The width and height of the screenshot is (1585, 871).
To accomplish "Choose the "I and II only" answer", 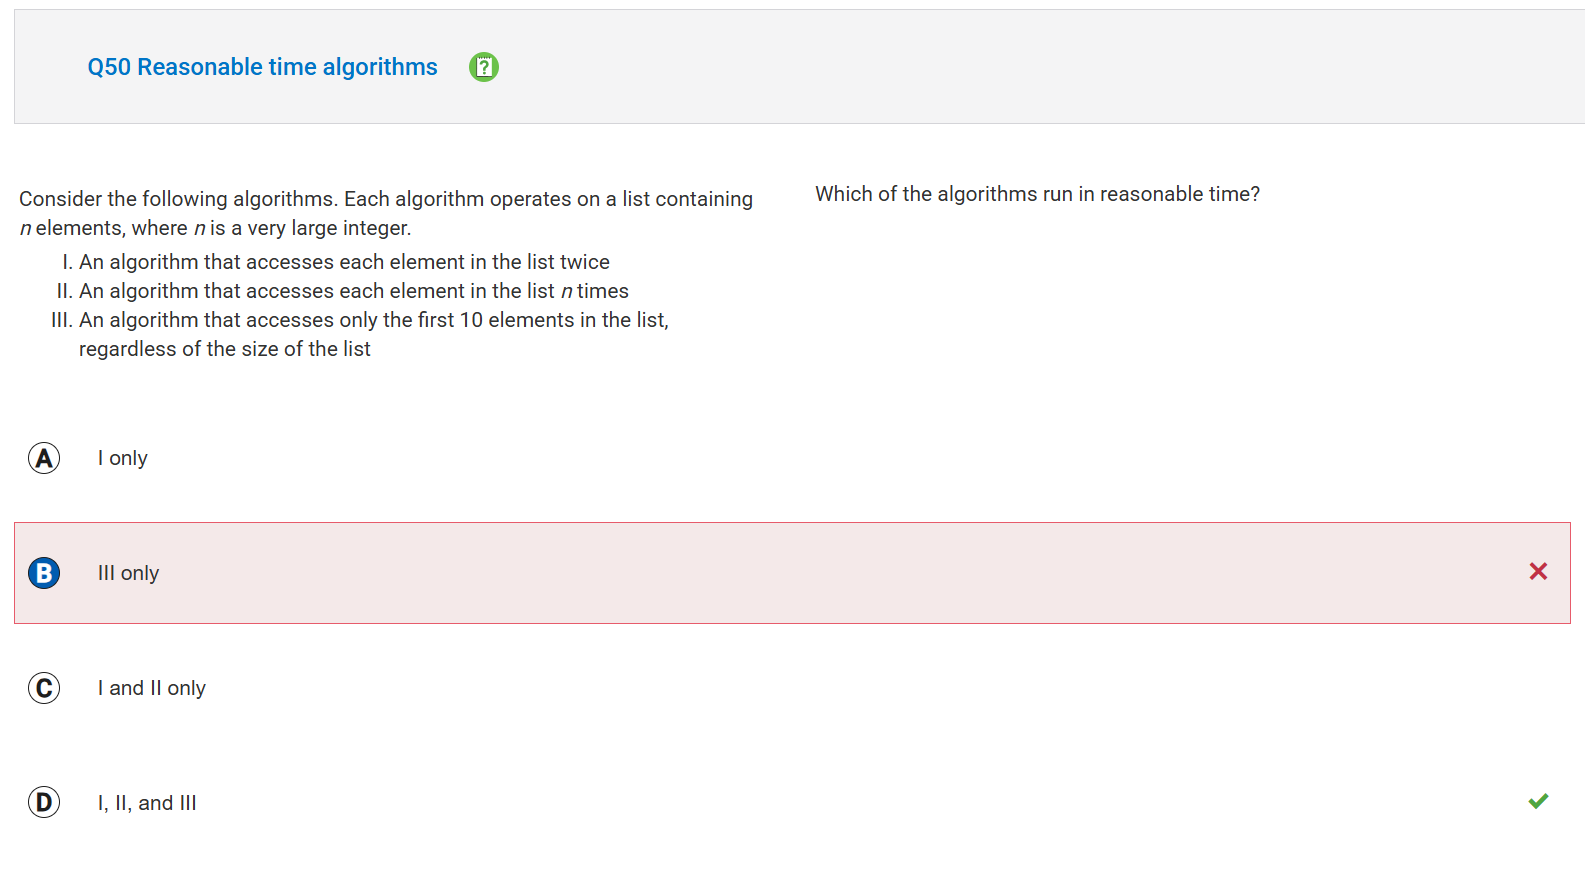I will 152,688.
